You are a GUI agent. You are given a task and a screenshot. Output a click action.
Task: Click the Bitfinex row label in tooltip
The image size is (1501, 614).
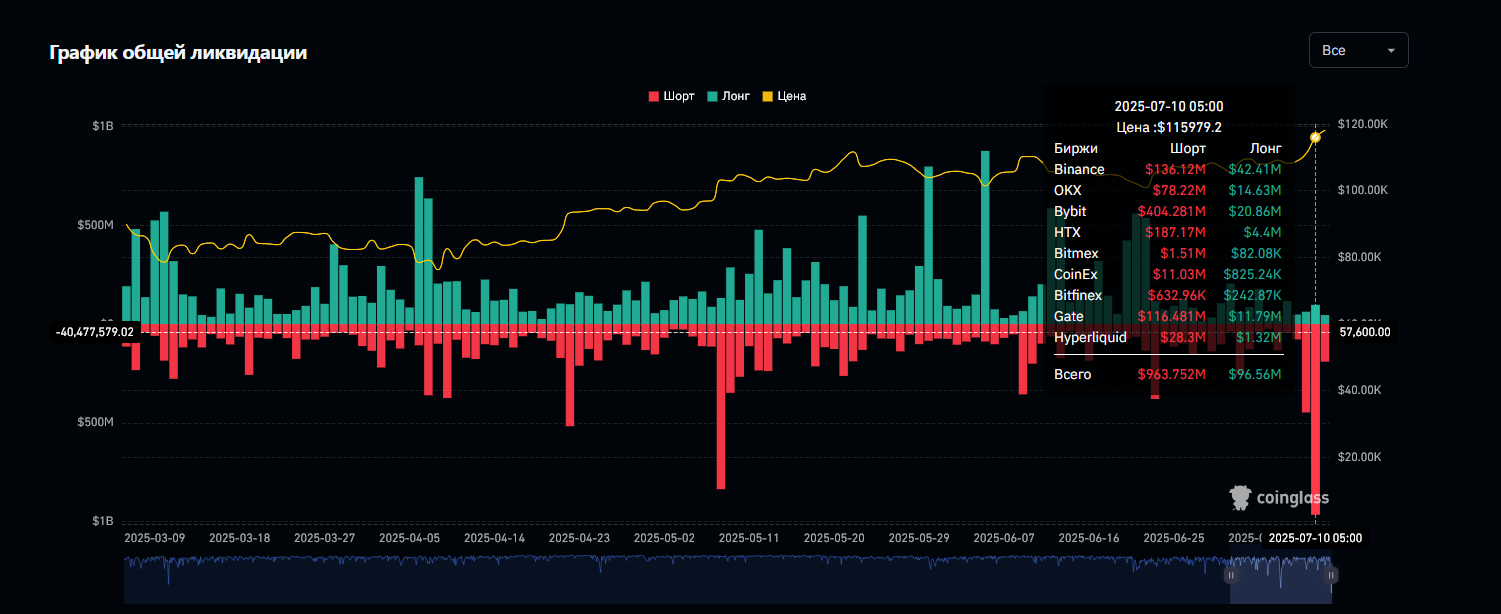(x=1078, y=295)
